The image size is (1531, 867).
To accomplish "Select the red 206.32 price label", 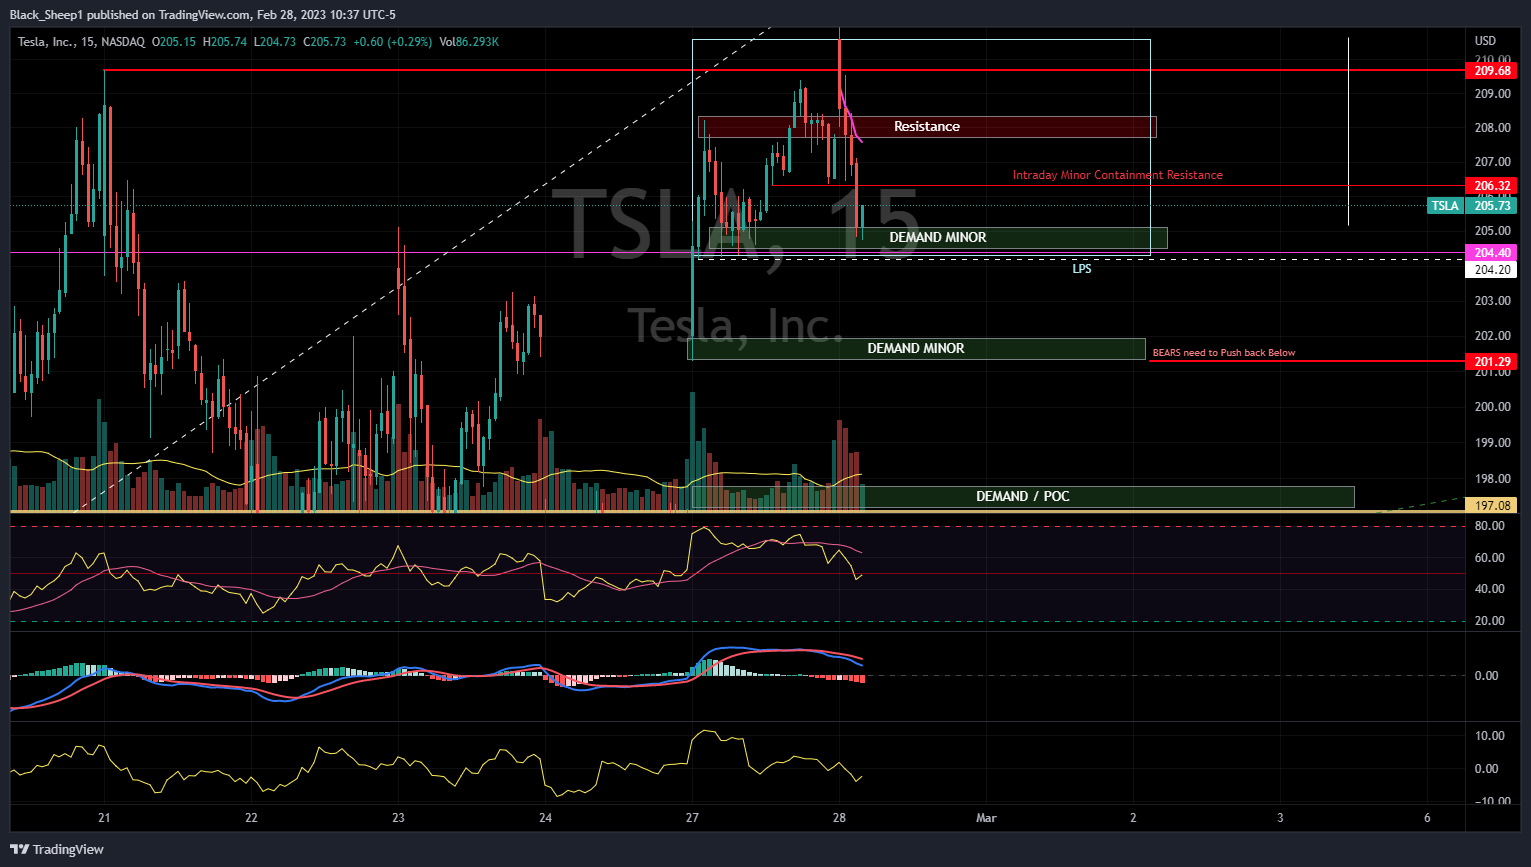I will pyautogui.click(x=1492, y=185).
